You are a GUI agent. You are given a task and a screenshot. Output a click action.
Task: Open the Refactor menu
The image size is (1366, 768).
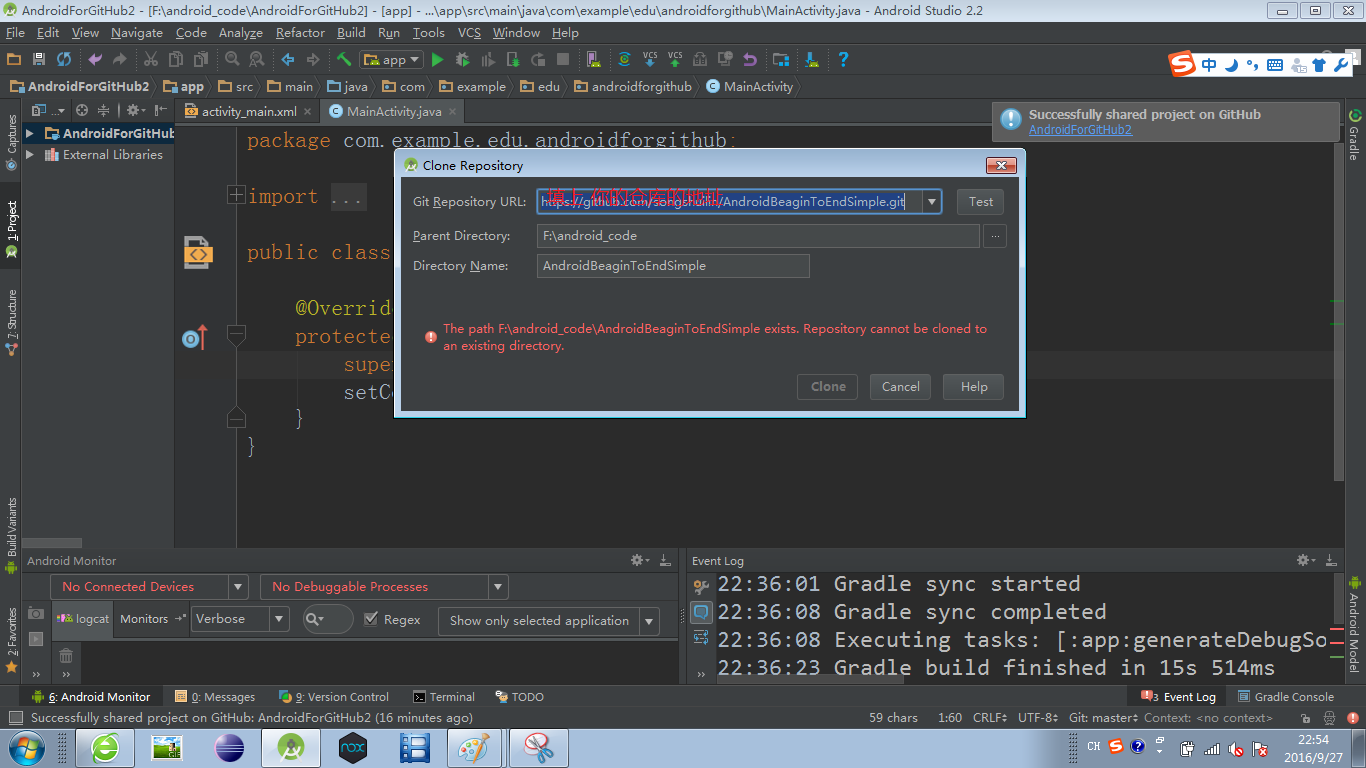pyautogui.click(x=300, y=33)
